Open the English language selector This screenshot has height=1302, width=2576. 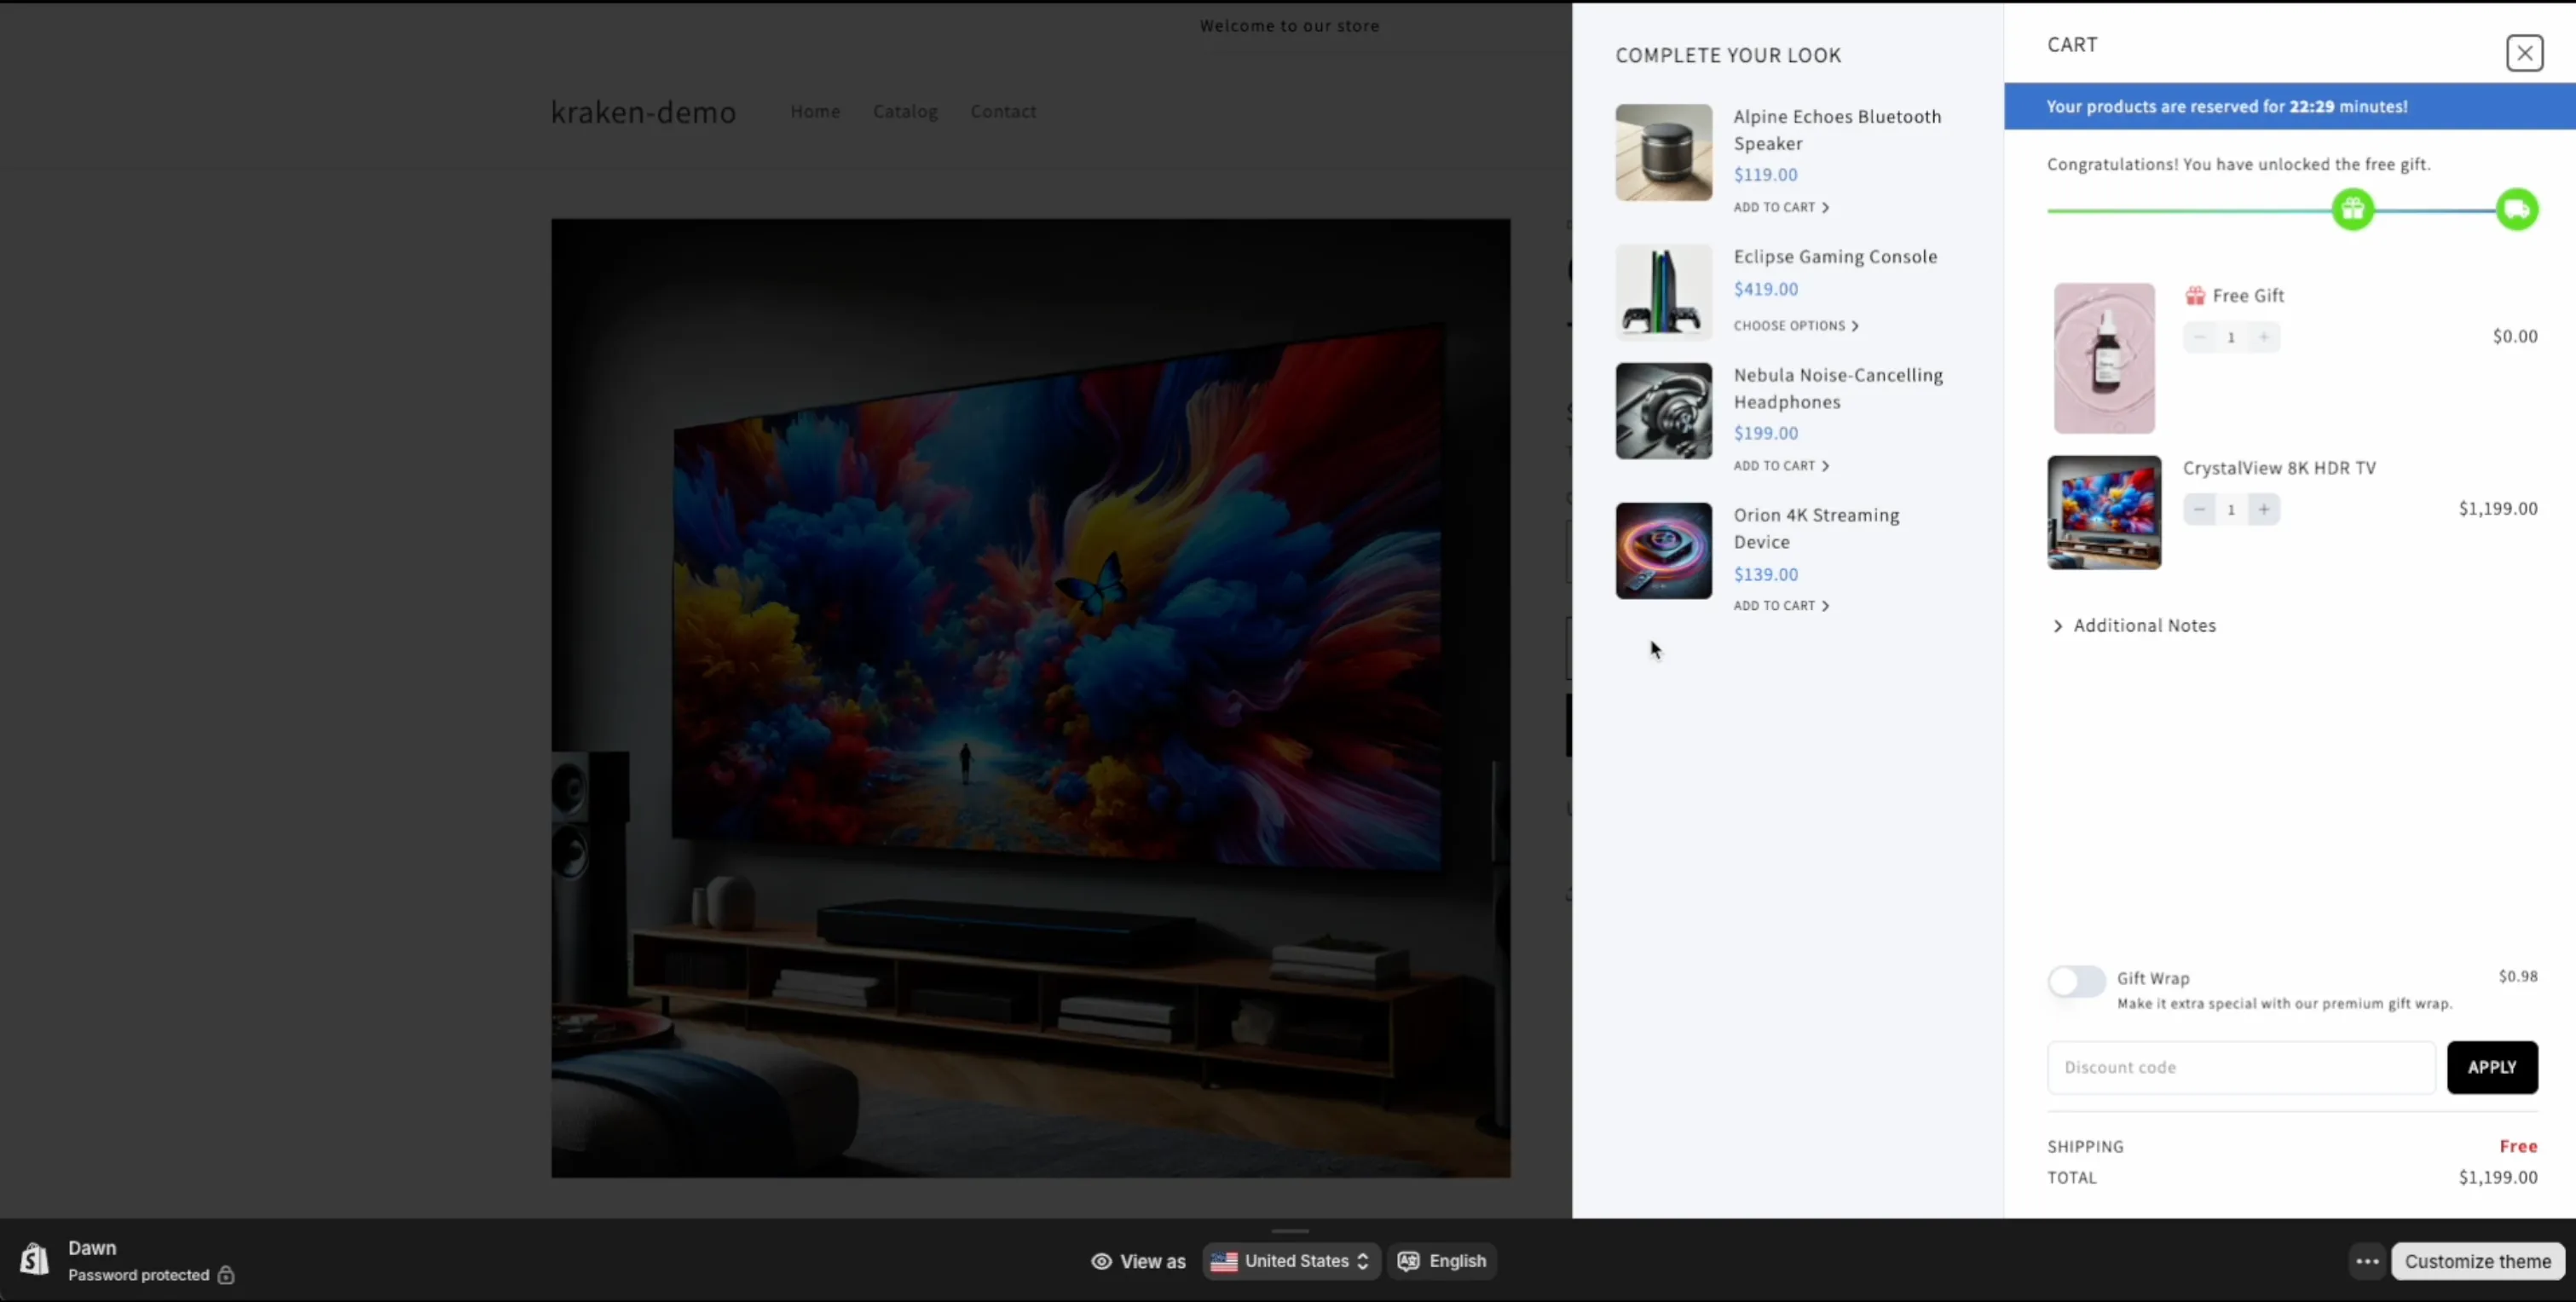click(x=1441, y=1261)
